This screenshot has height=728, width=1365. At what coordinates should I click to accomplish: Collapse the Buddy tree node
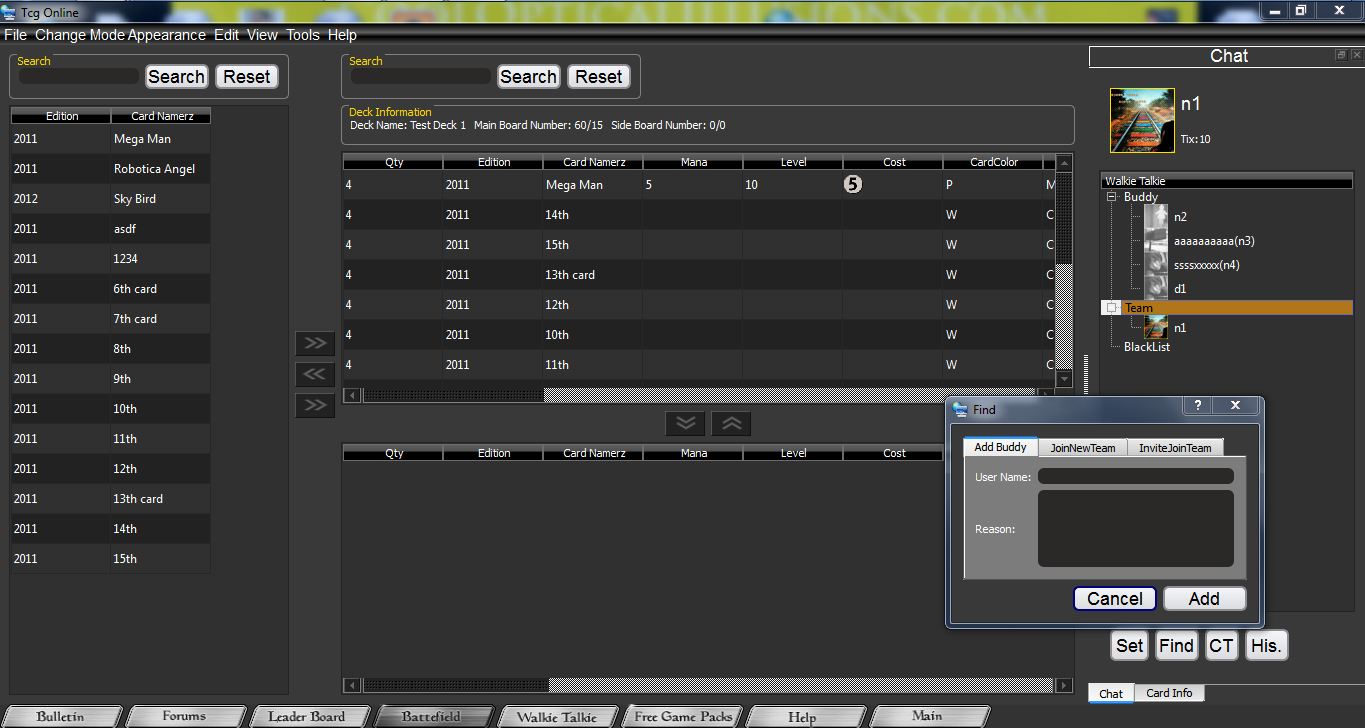pyautogui.click(x=1111, y=197)
